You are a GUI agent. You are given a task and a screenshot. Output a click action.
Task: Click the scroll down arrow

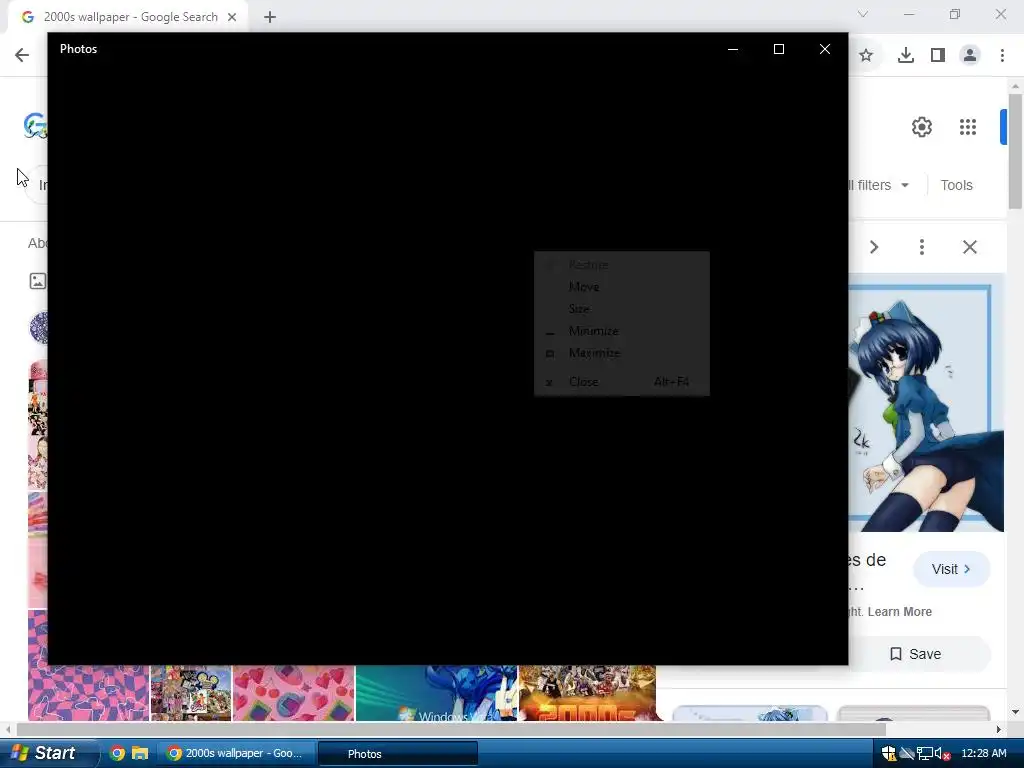point(1015,712)
